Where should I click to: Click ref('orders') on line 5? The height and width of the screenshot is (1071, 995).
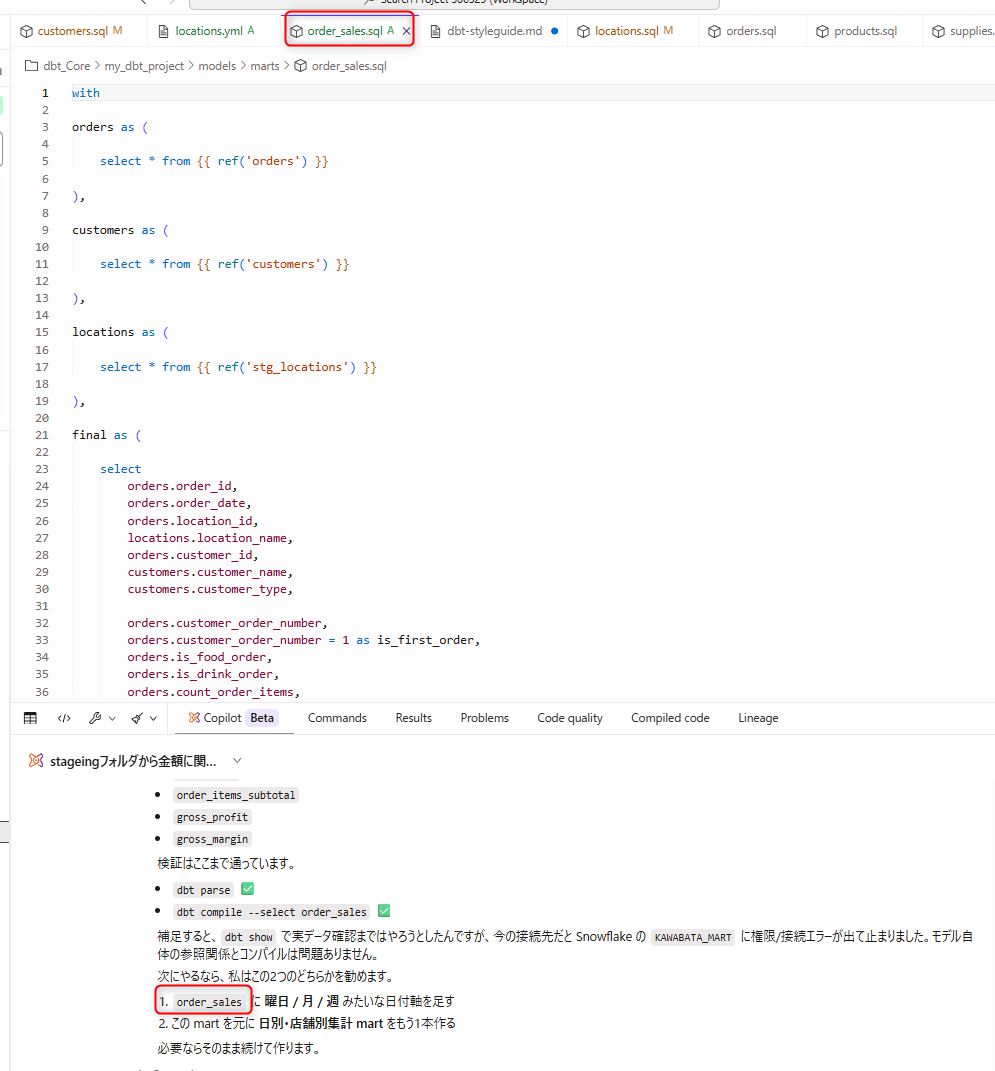pos(262,161)
